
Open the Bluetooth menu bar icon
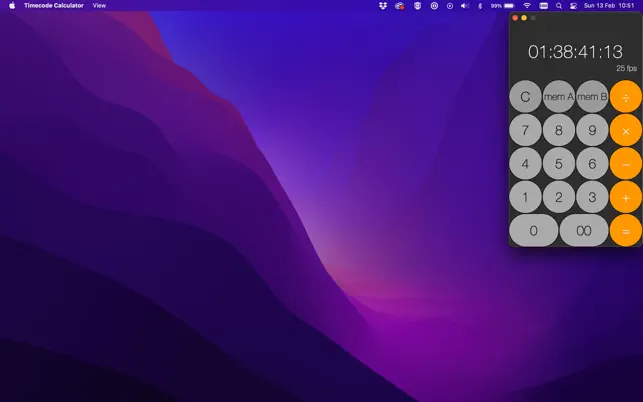[x=480, y=6]
